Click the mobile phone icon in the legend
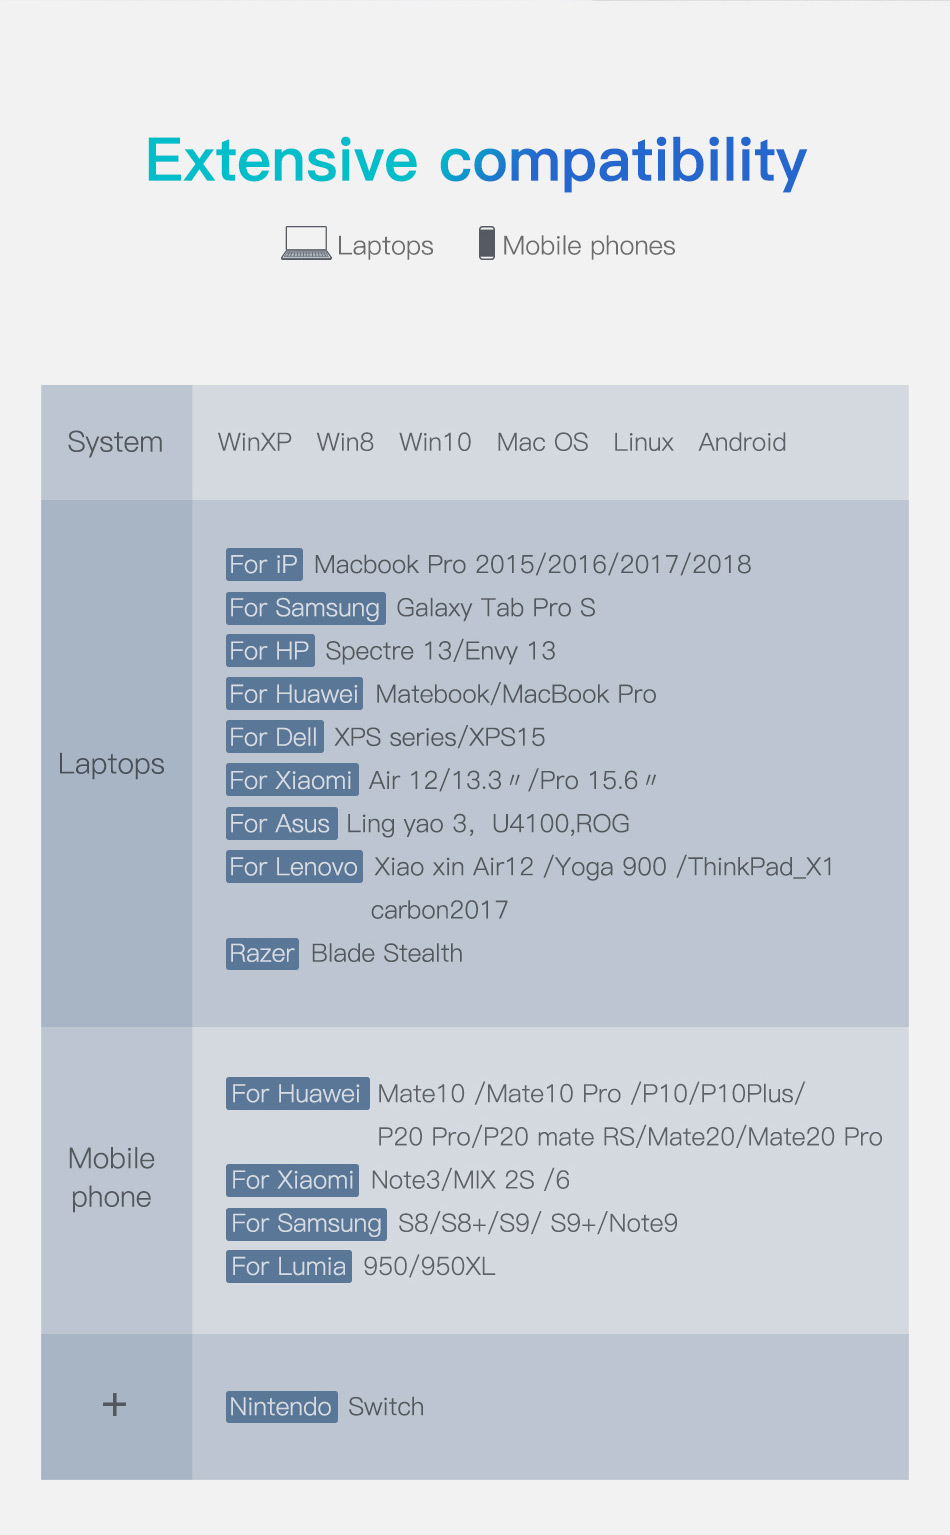This screenshot has height=1535, width=950. point(487,243)
